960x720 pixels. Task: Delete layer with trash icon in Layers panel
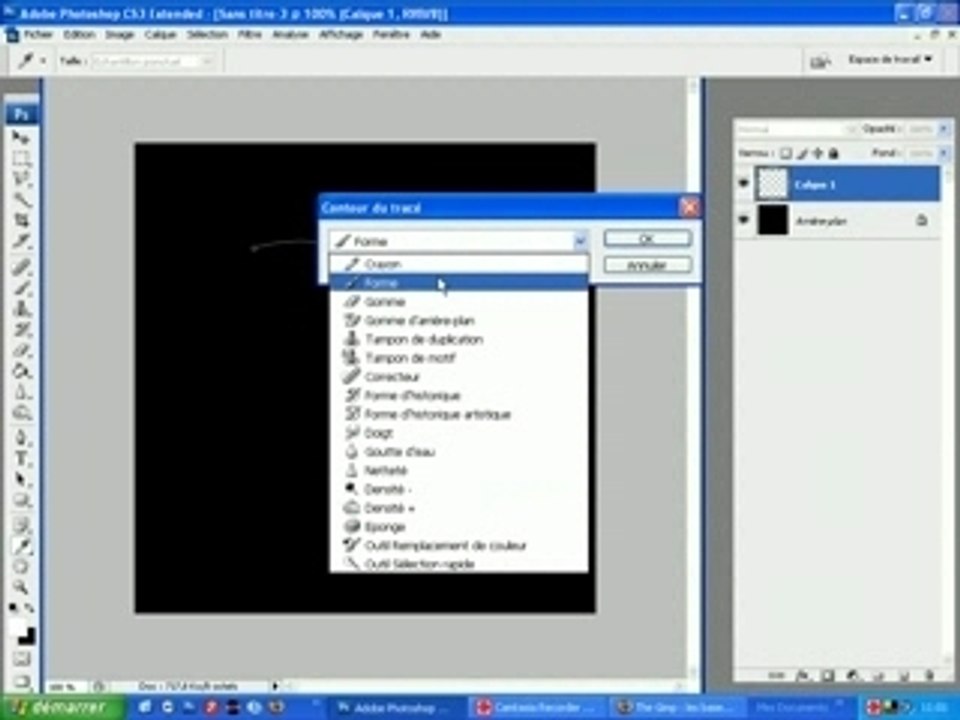click(x=928, y=675)
